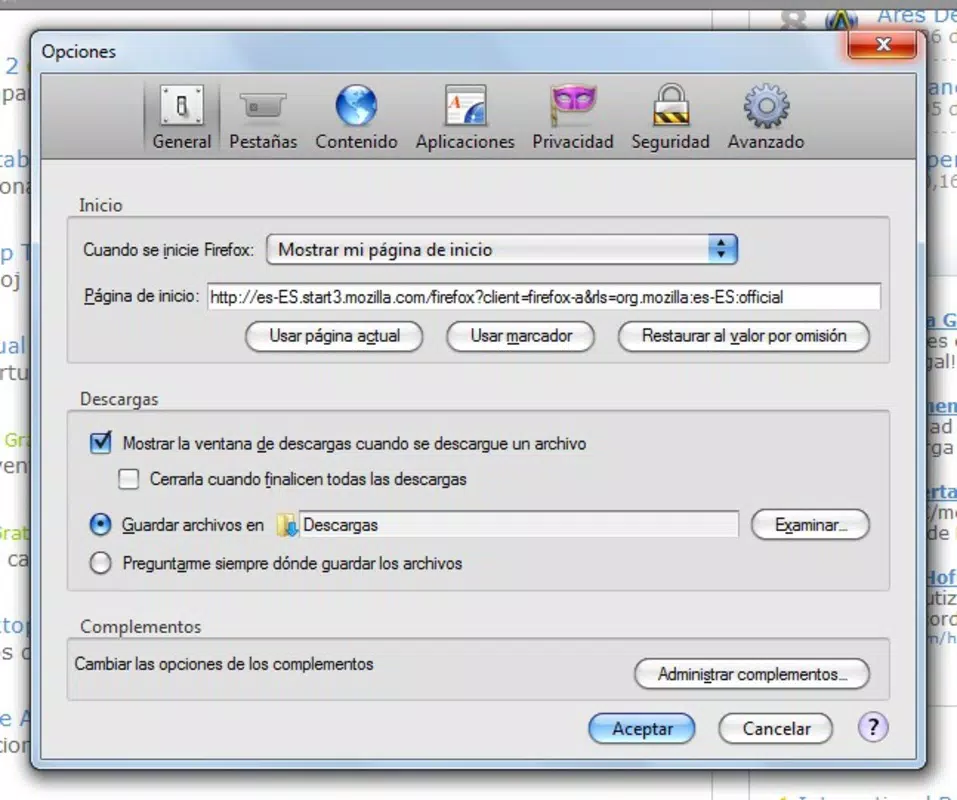Screen dimensions: 957x800
Task: Click Restaurar al valor por omisión
Action: pos(743,336)
